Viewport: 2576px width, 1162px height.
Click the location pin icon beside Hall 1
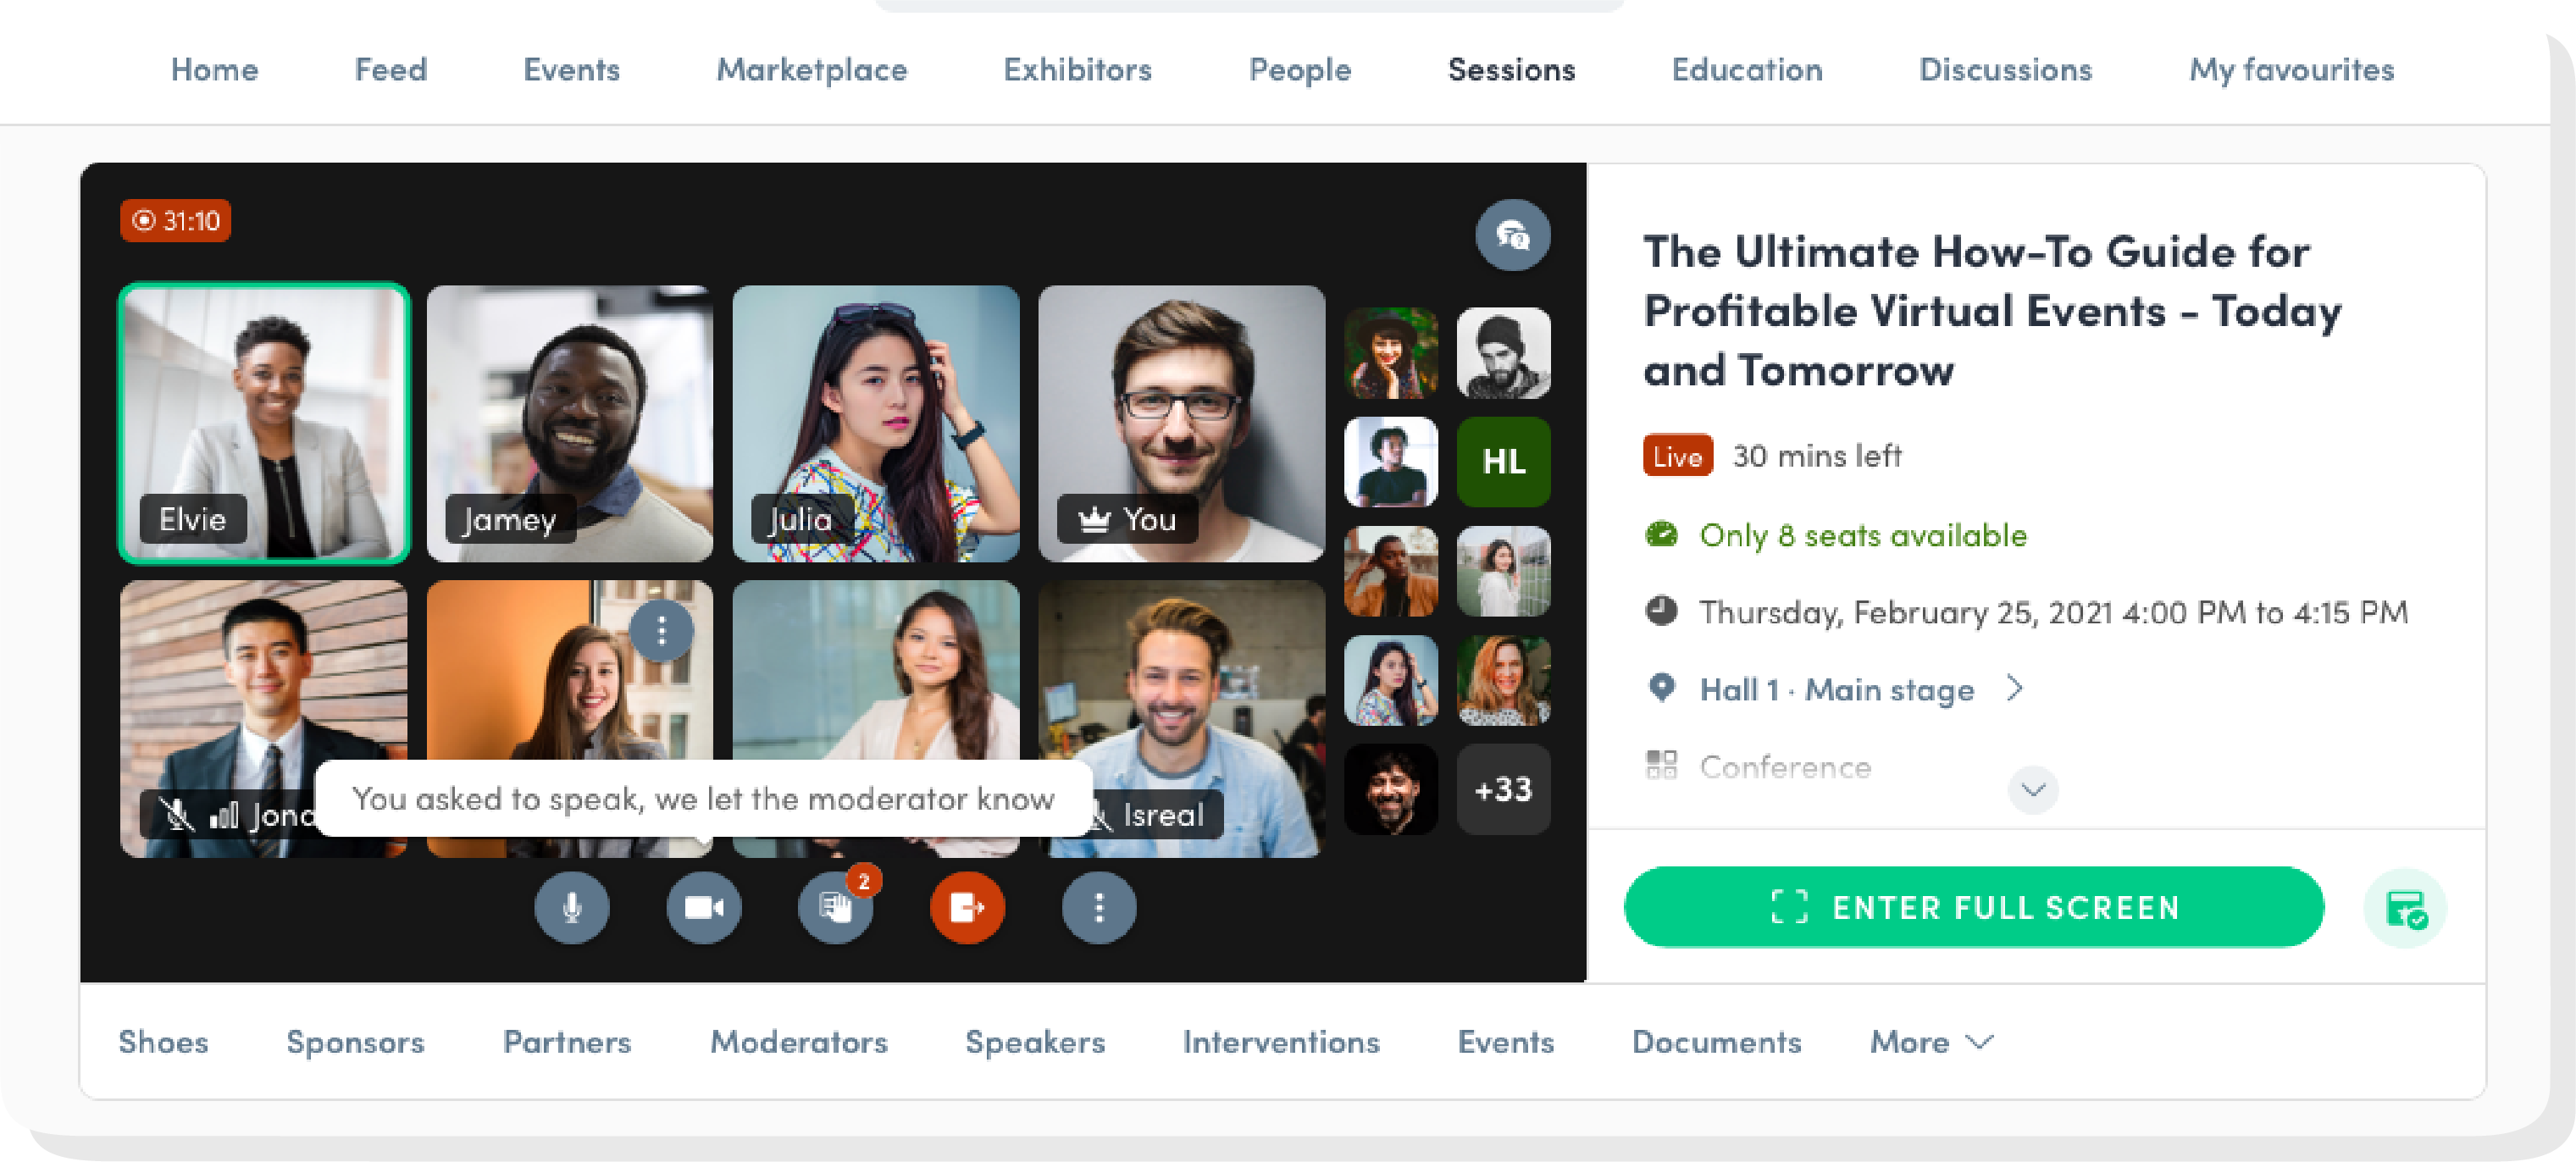click(x=1661, y=688)
